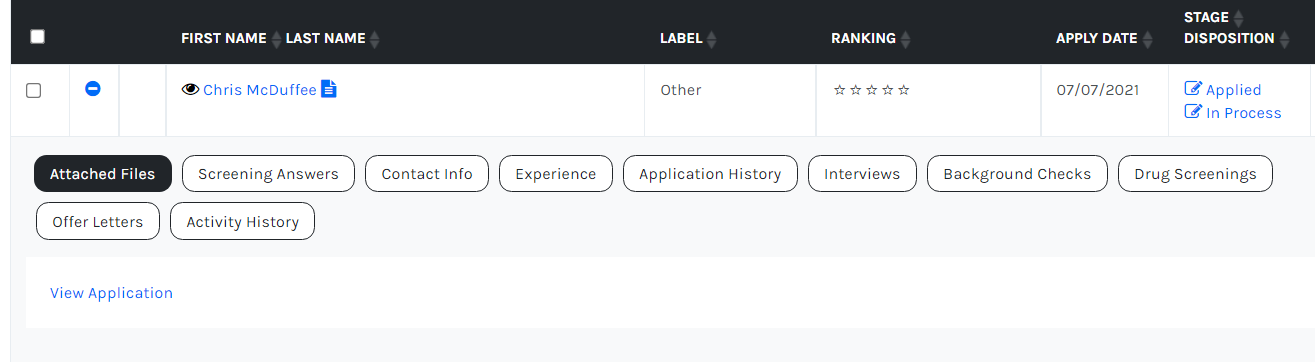Sort the Apply Date column
1315x362 pixels.
1147,39
